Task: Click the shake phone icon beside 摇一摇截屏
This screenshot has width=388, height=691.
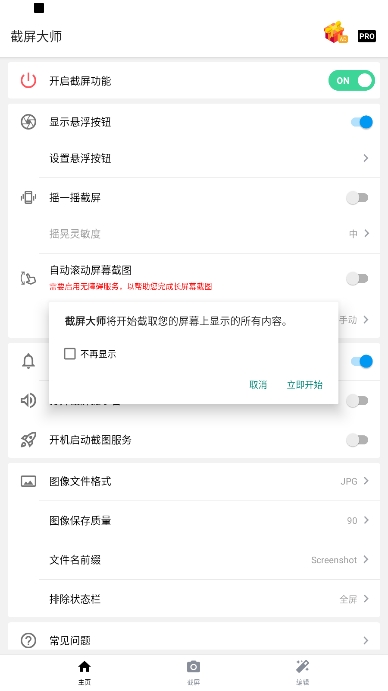Action: click(28, 197)
